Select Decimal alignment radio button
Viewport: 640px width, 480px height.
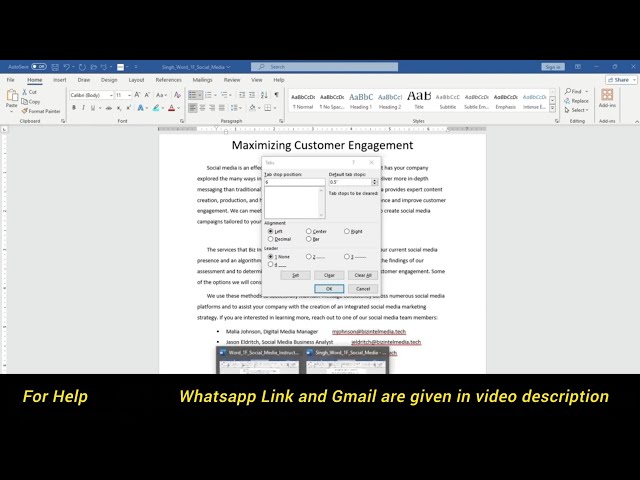271,239
